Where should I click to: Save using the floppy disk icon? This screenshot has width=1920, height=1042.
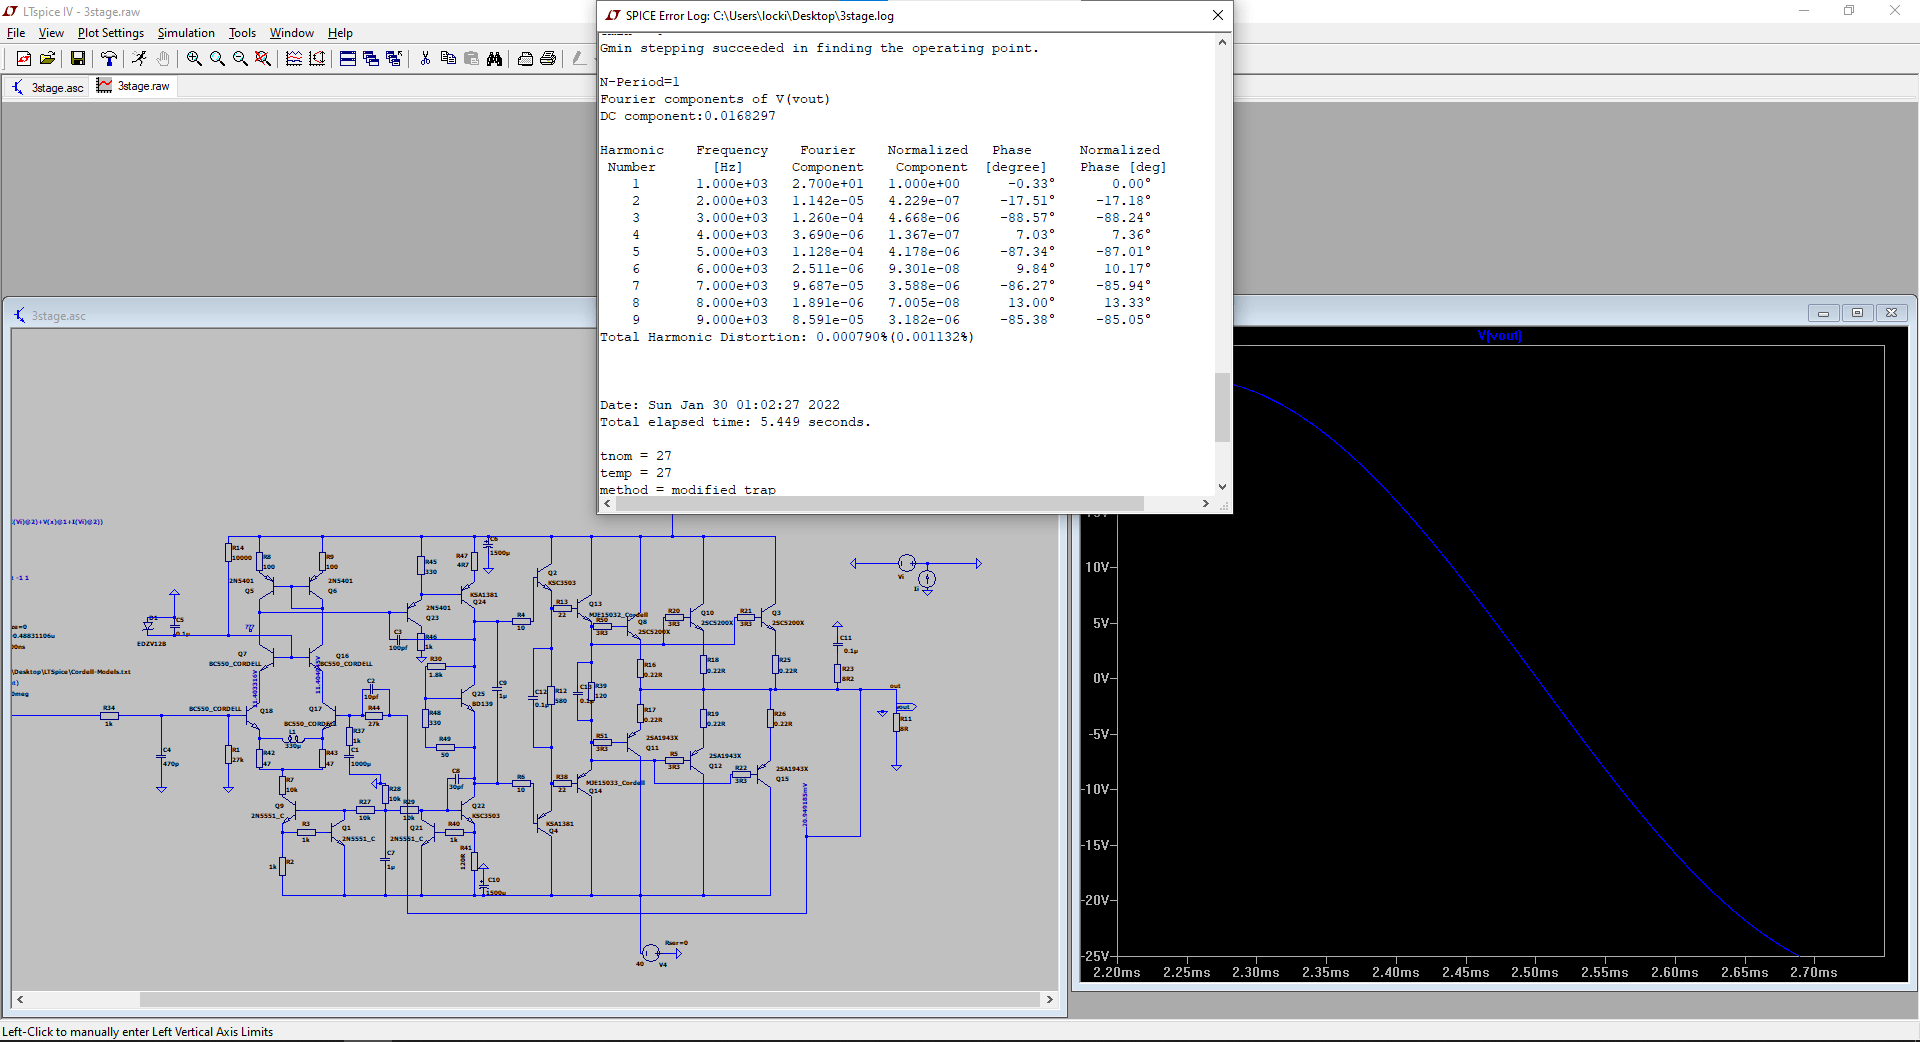[77, 59]
